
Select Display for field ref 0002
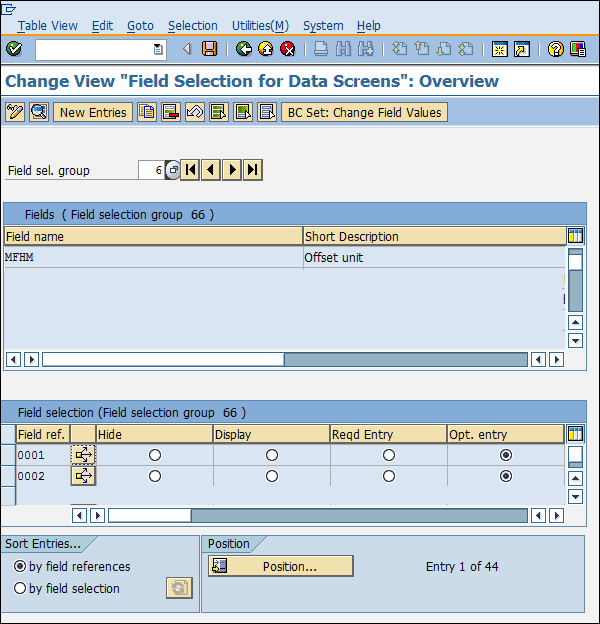[272, 476]
